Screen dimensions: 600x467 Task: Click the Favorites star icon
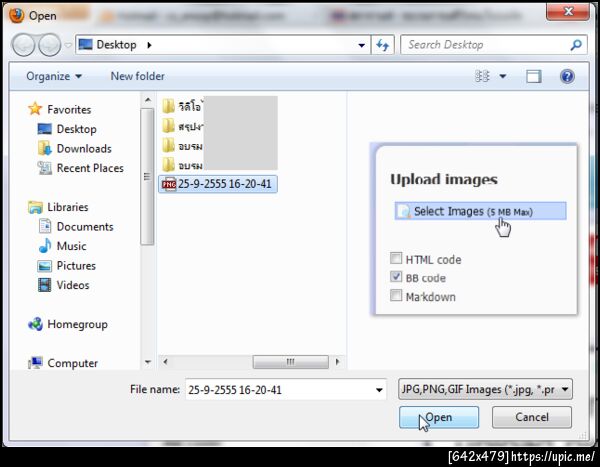[35, 109]
